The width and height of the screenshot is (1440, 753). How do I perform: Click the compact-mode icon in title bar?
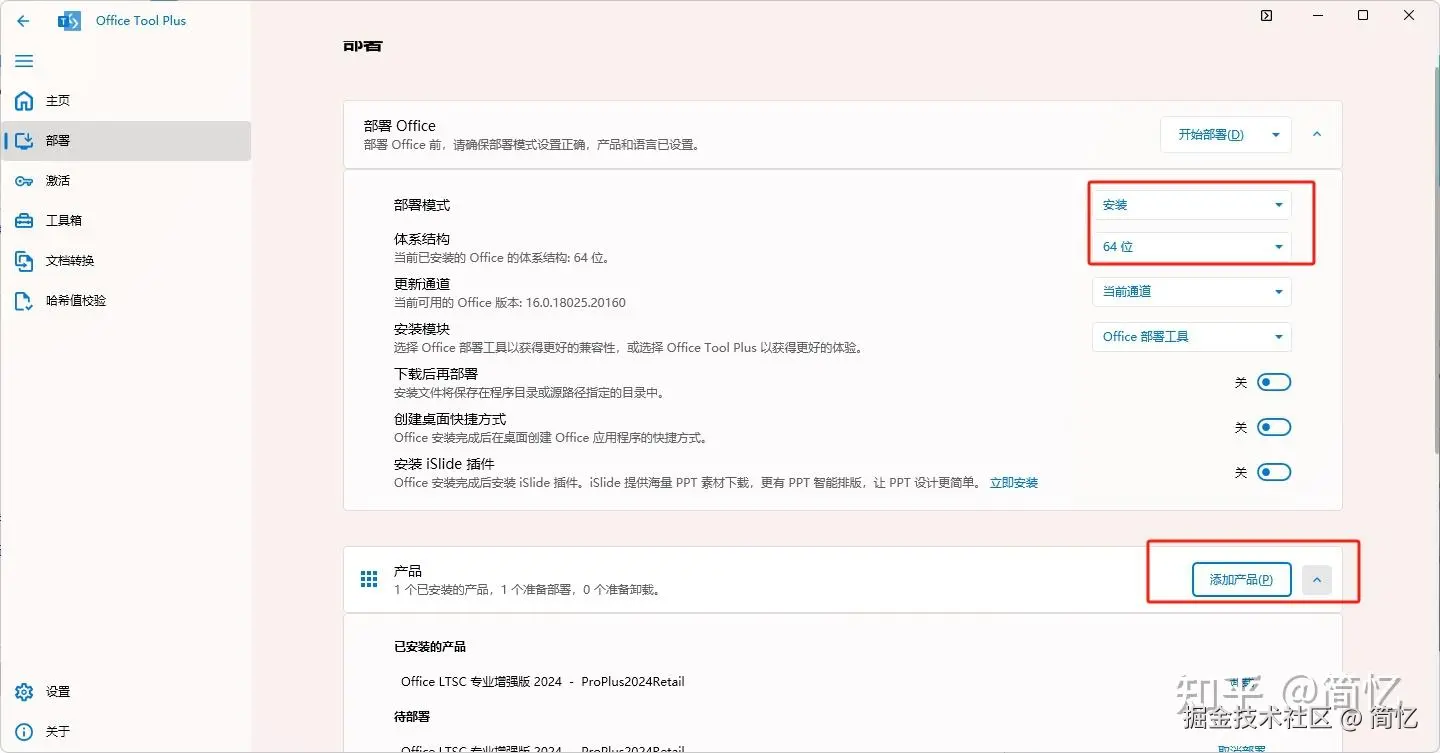tap(1266, 16)
